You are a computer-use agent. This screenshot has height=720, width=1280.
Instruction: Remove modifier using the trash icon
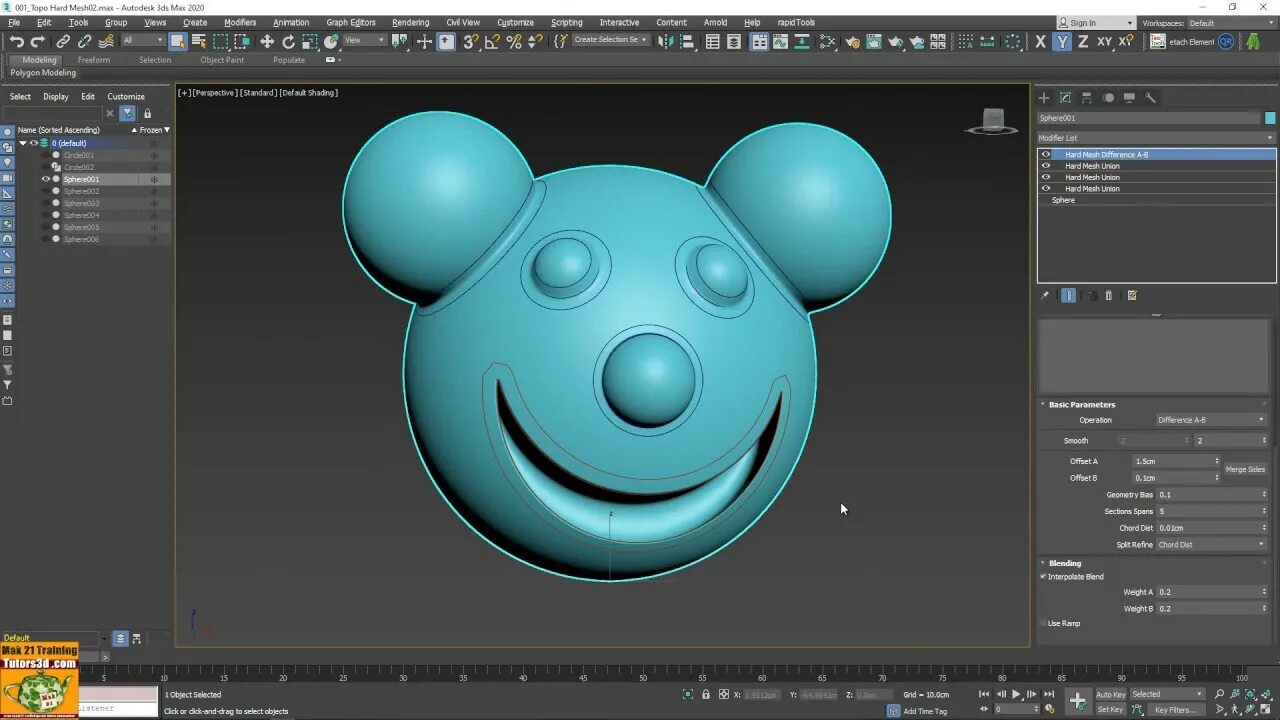pos(1108,296)
